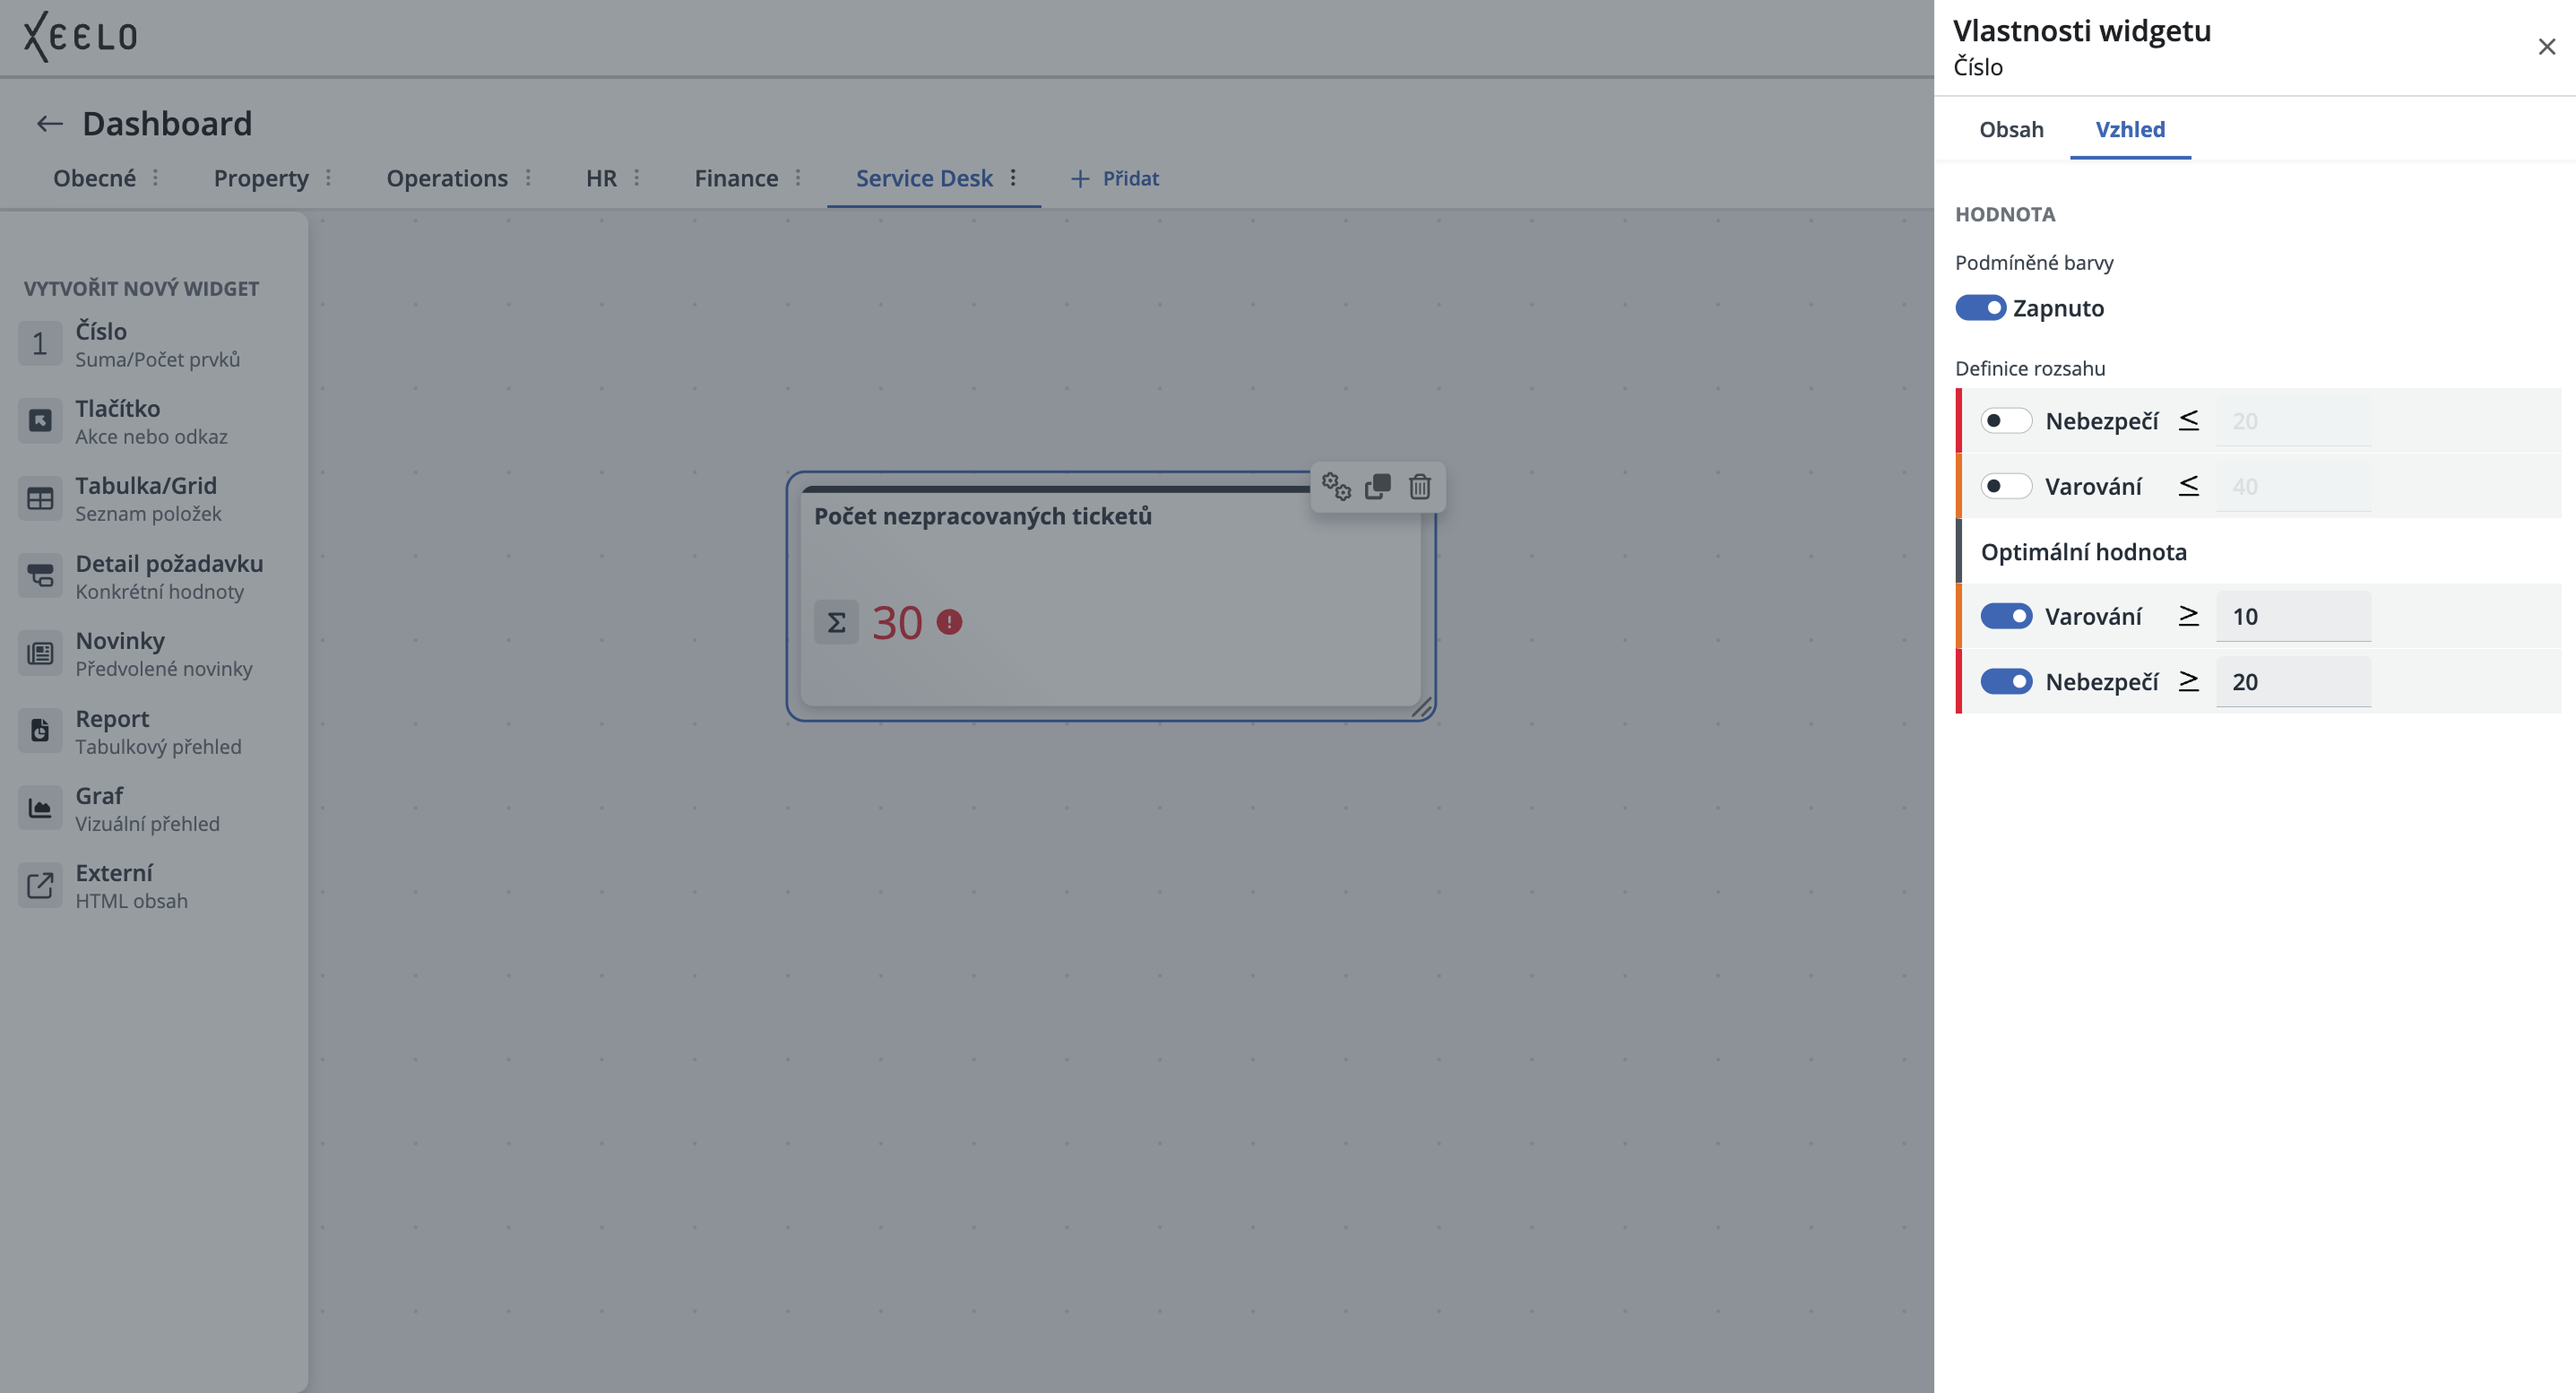This screenshot has height=1393, width=2576.
Task: Edit the Nebezpečí ≤ value field
Action: pos(2293,421)
